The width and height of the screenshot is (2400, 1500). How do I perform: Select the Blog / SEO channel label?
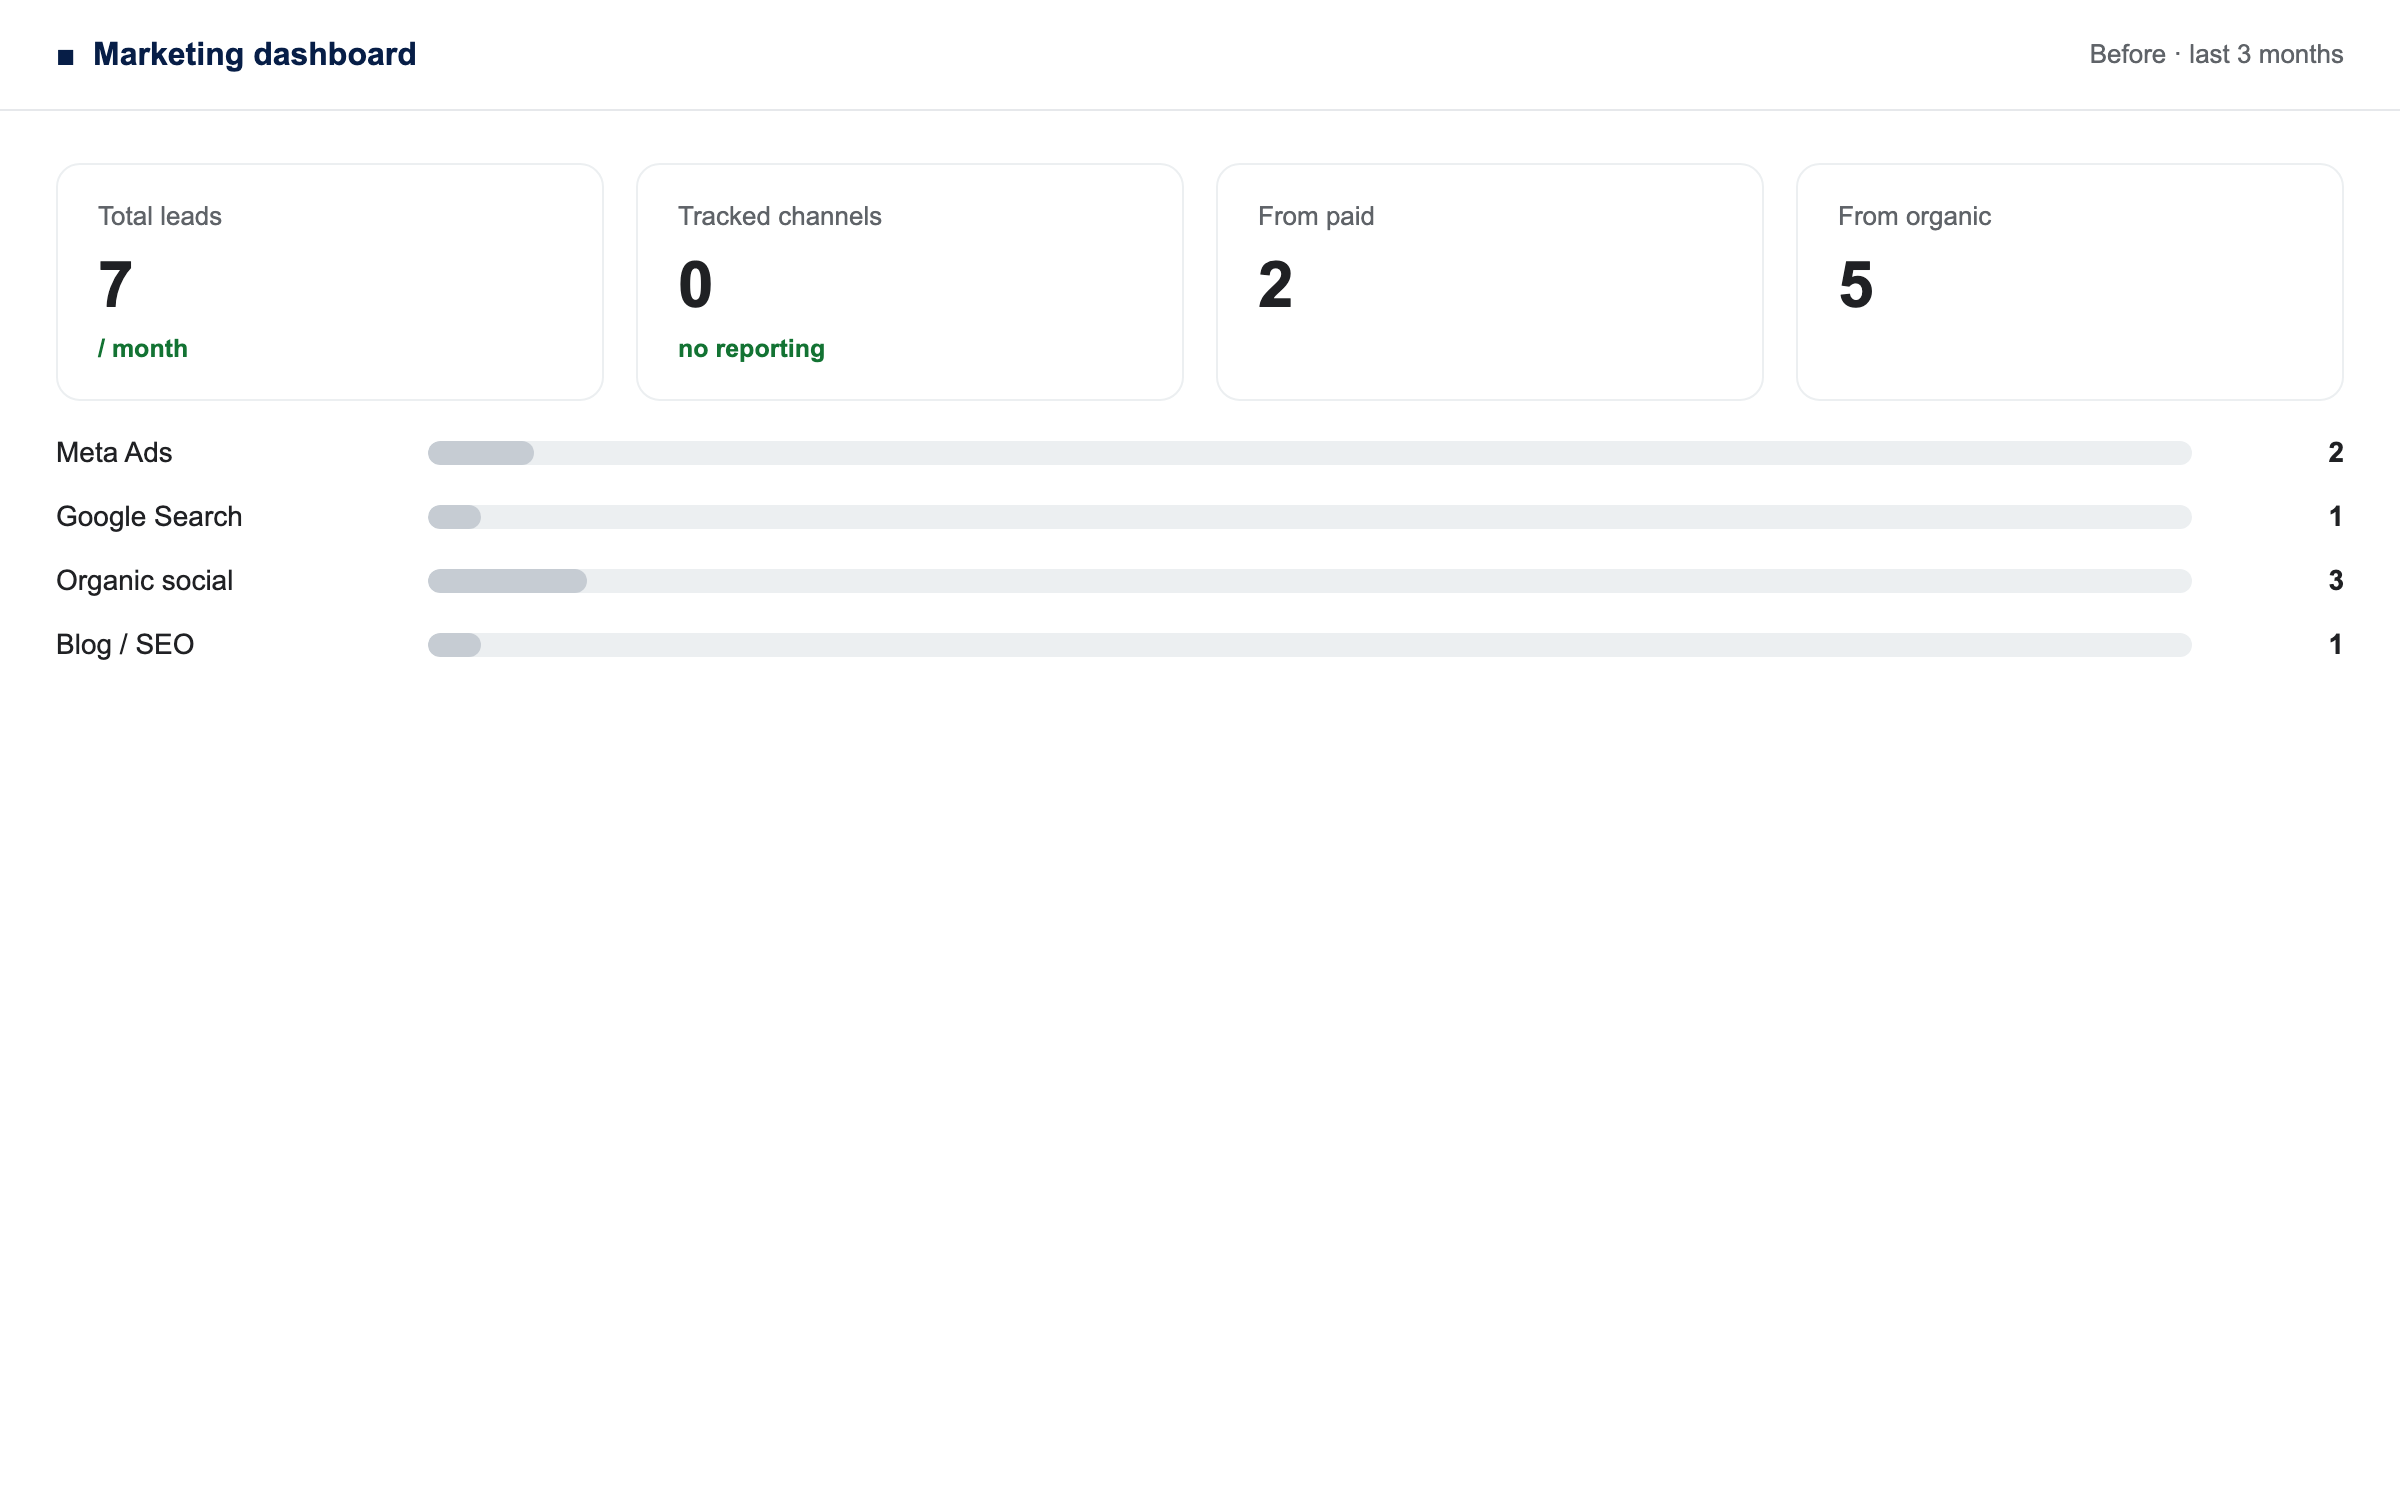(x=125, y=644)
